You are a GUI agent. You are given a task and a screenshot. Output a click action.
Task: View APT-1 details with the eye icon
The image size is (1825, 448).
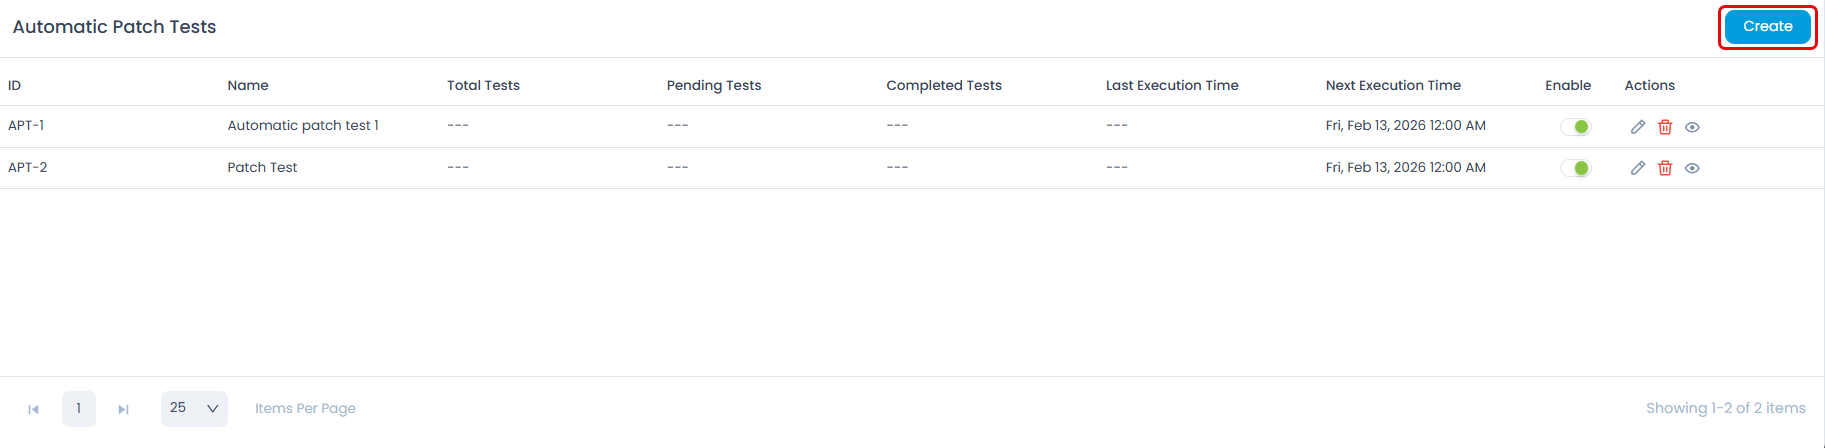pyautogui.click(x=1692, y=127)
